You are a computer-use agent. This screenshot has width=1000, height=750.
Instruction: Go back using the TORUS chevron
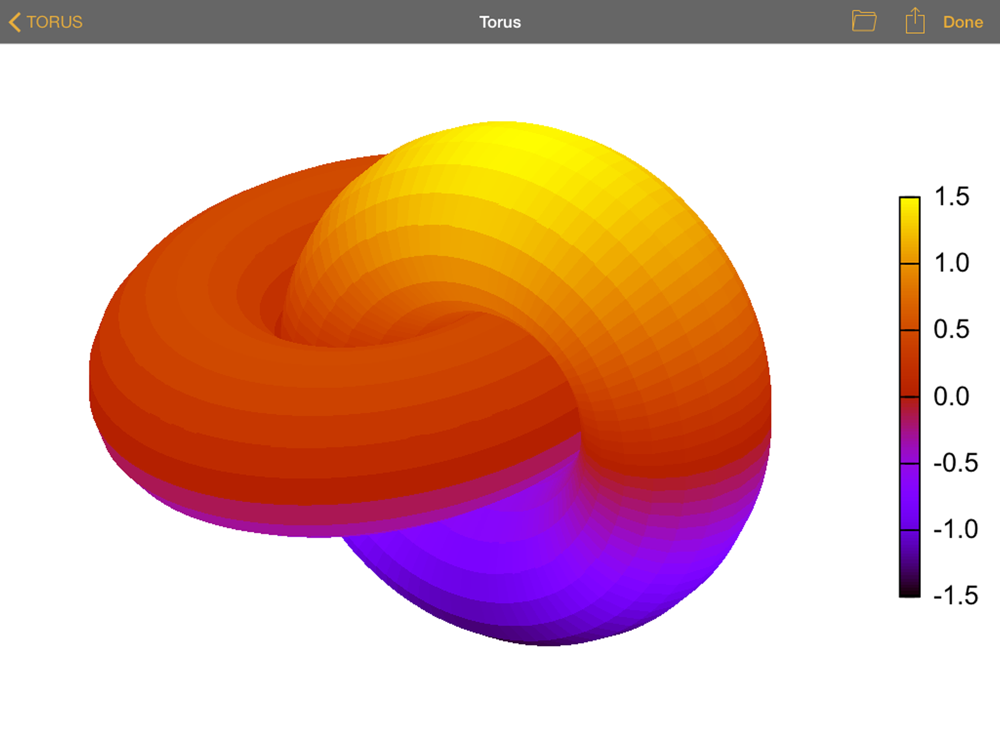(46, 22)
